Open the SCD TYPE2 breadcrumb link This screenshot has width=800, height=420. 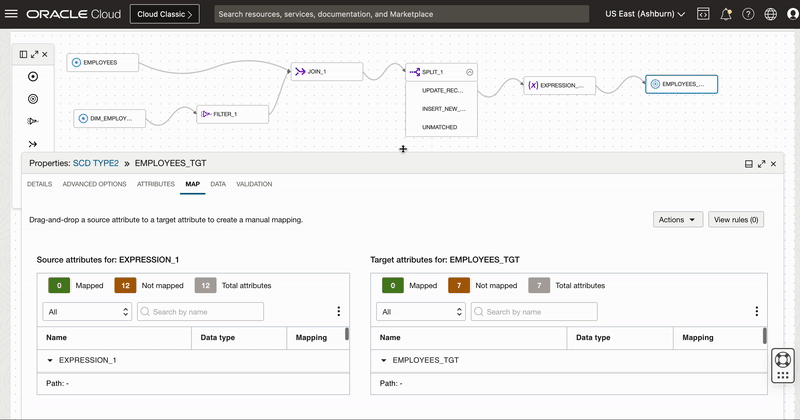coord(96,163)
